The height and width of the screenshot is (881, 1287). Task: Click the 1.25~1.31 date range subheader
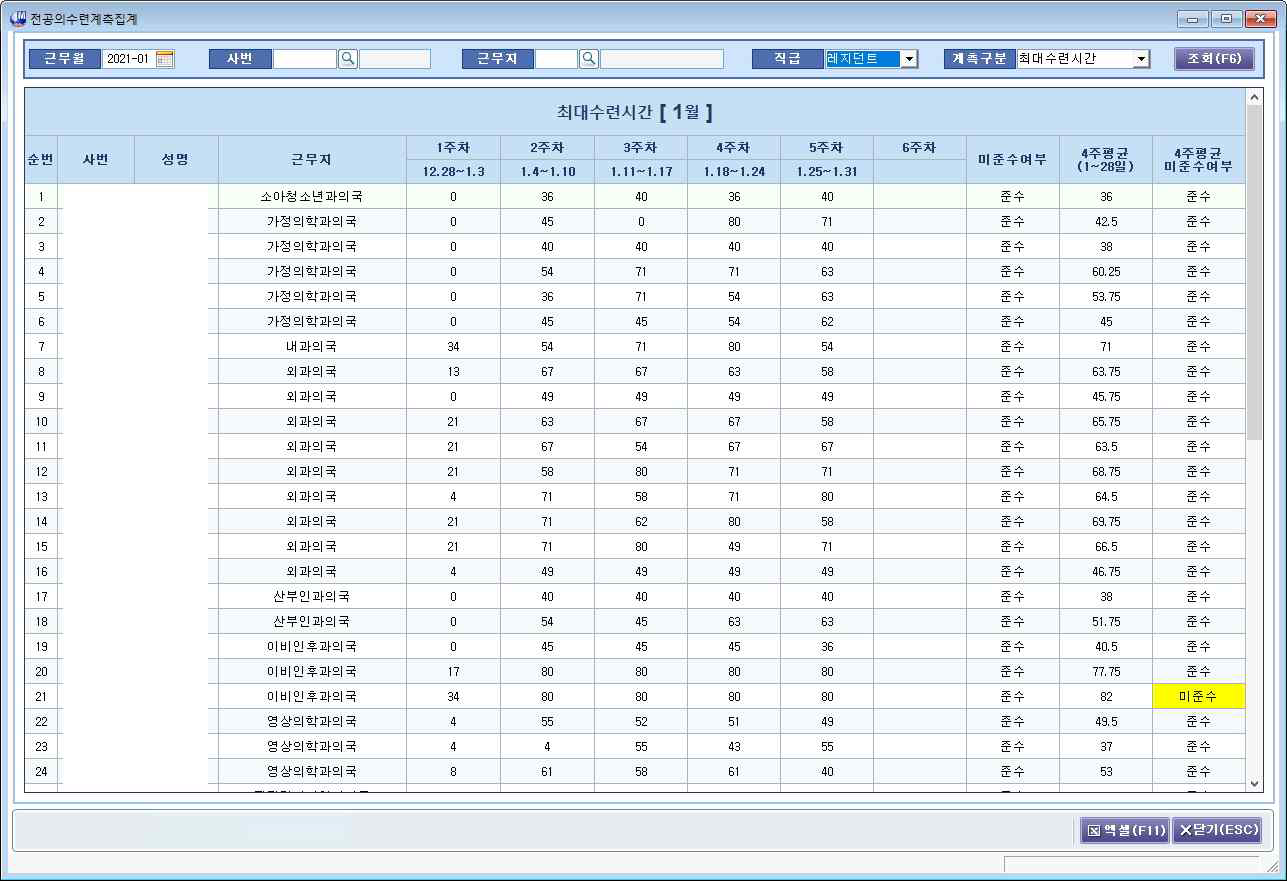click(x=826, y=172)
